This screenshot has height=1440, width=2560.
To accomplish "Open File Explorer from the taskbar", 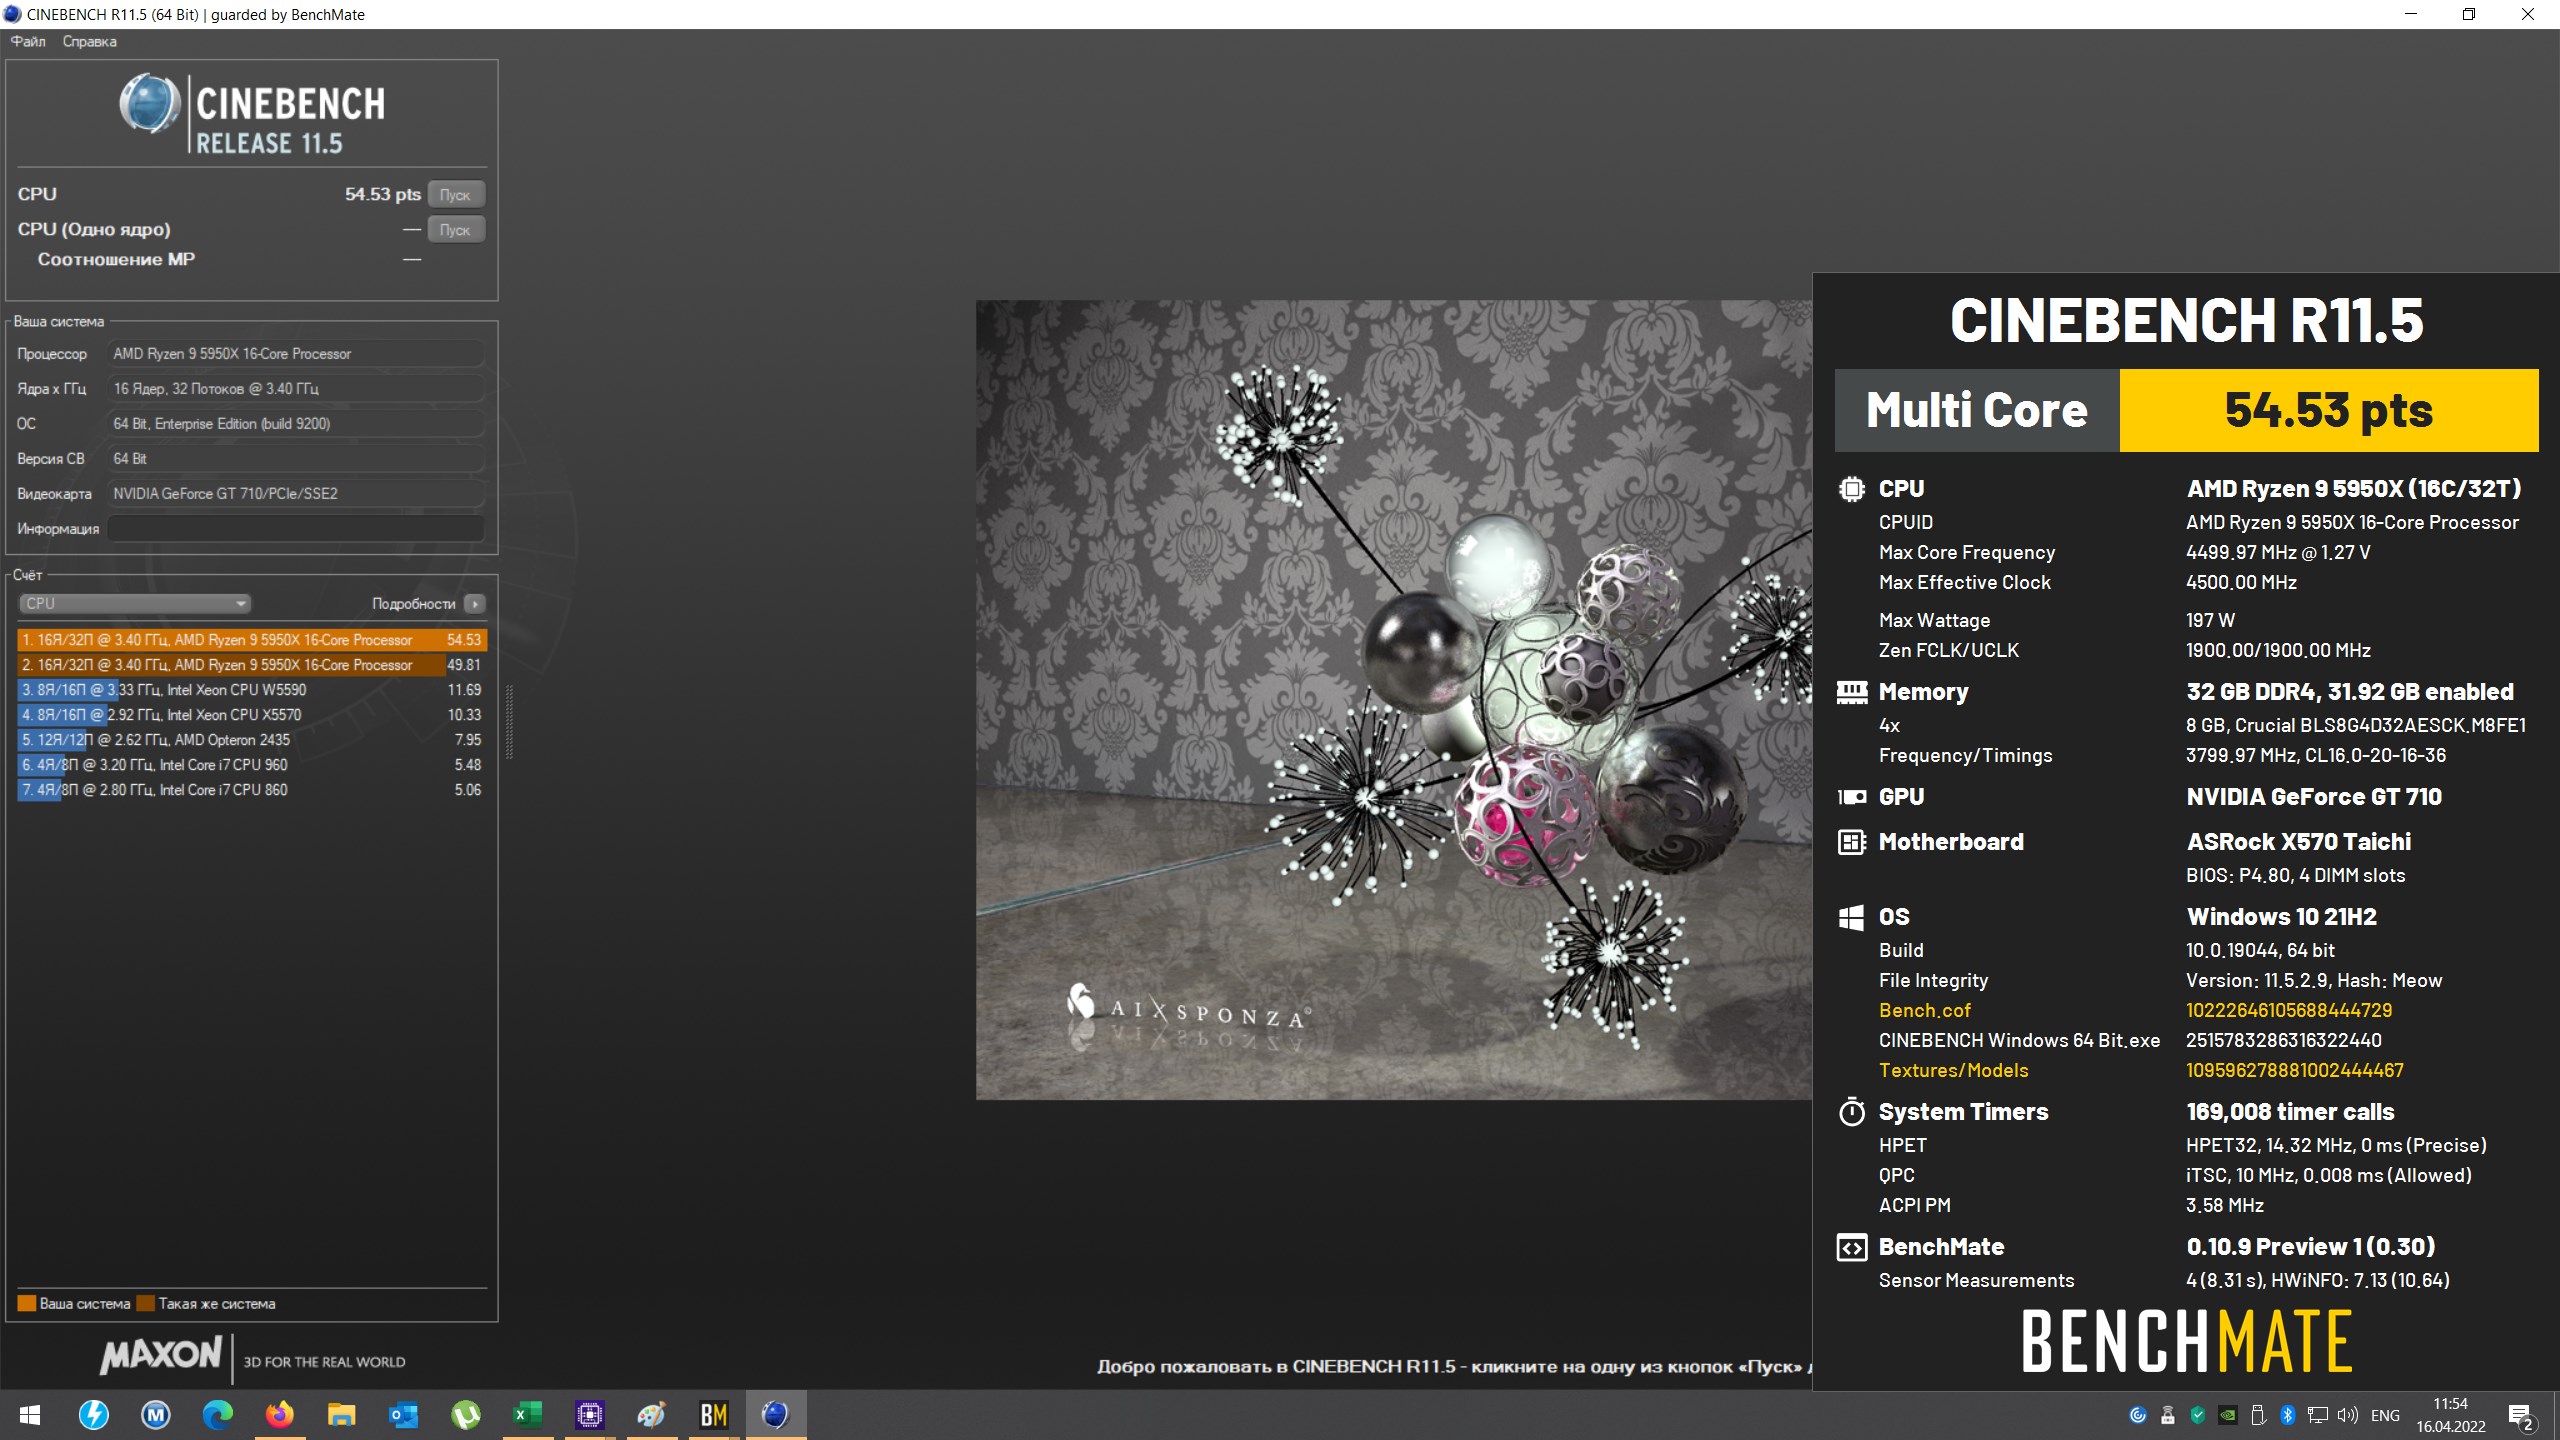I will click(x=342, y=1415).
